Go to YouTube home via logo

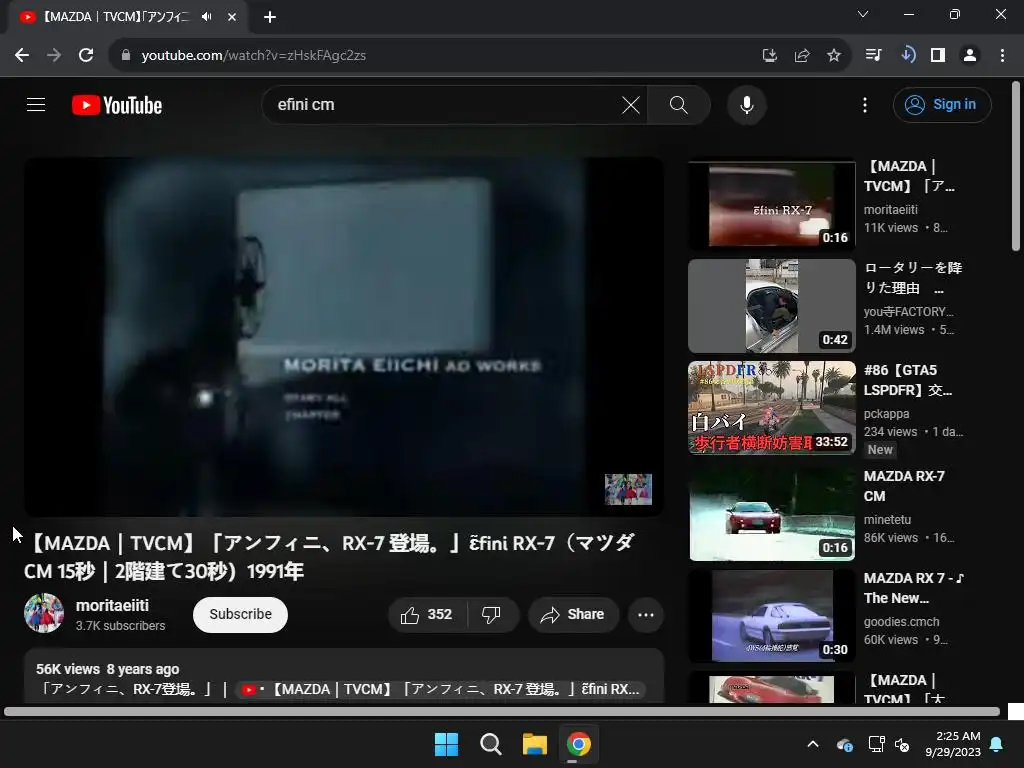pyautogui.click(x=117, y=105)
